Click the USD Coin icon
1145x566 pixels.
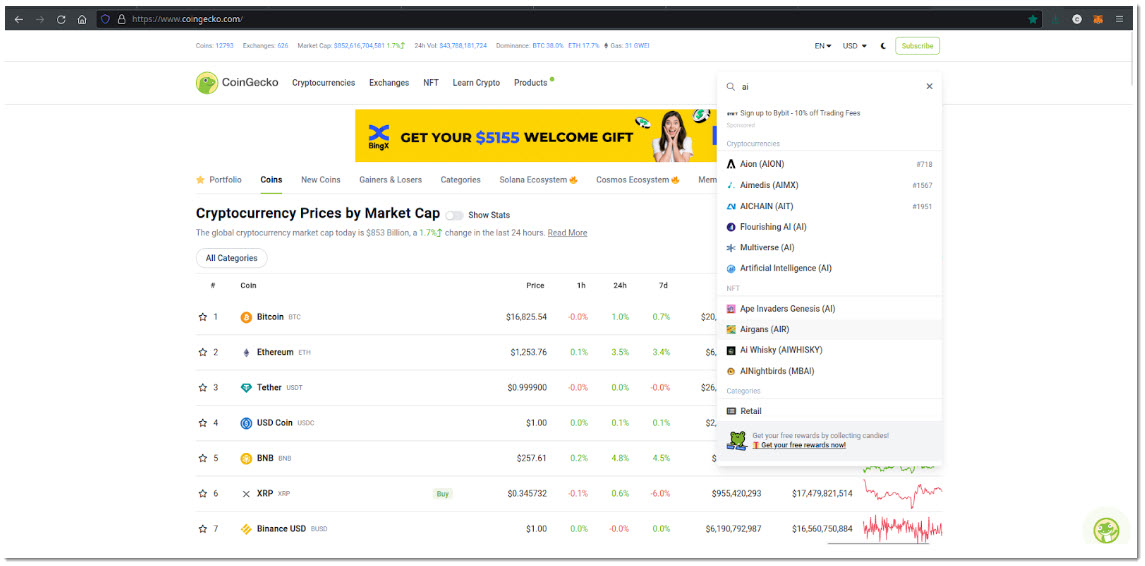[246, 423]
